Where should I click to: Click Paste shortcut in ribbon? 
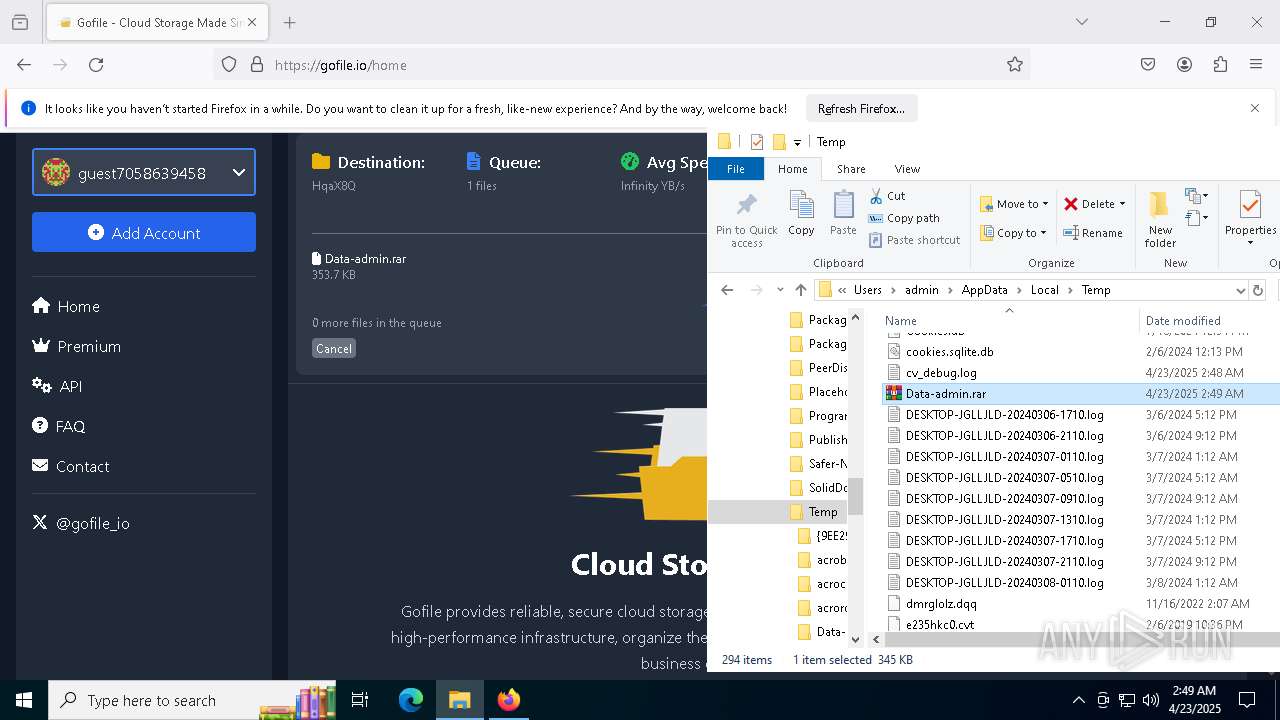pyautogui.click(x=915, y=240)
